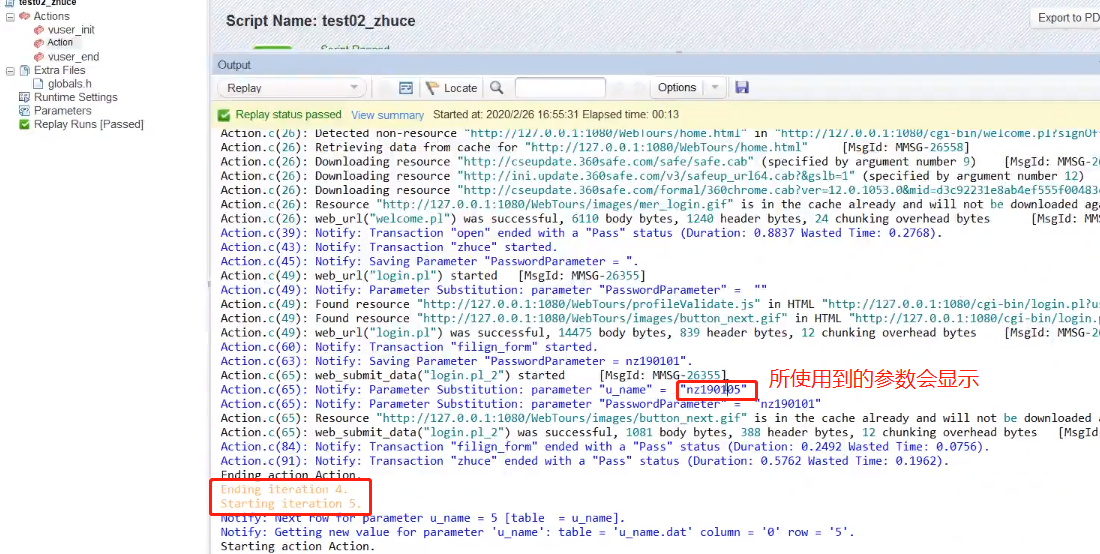Image resolution: width=1100 pixels, height=554 pixels.
Task: Select line Transaction "filign_form" ended Pass
Action: coord(605,447)
